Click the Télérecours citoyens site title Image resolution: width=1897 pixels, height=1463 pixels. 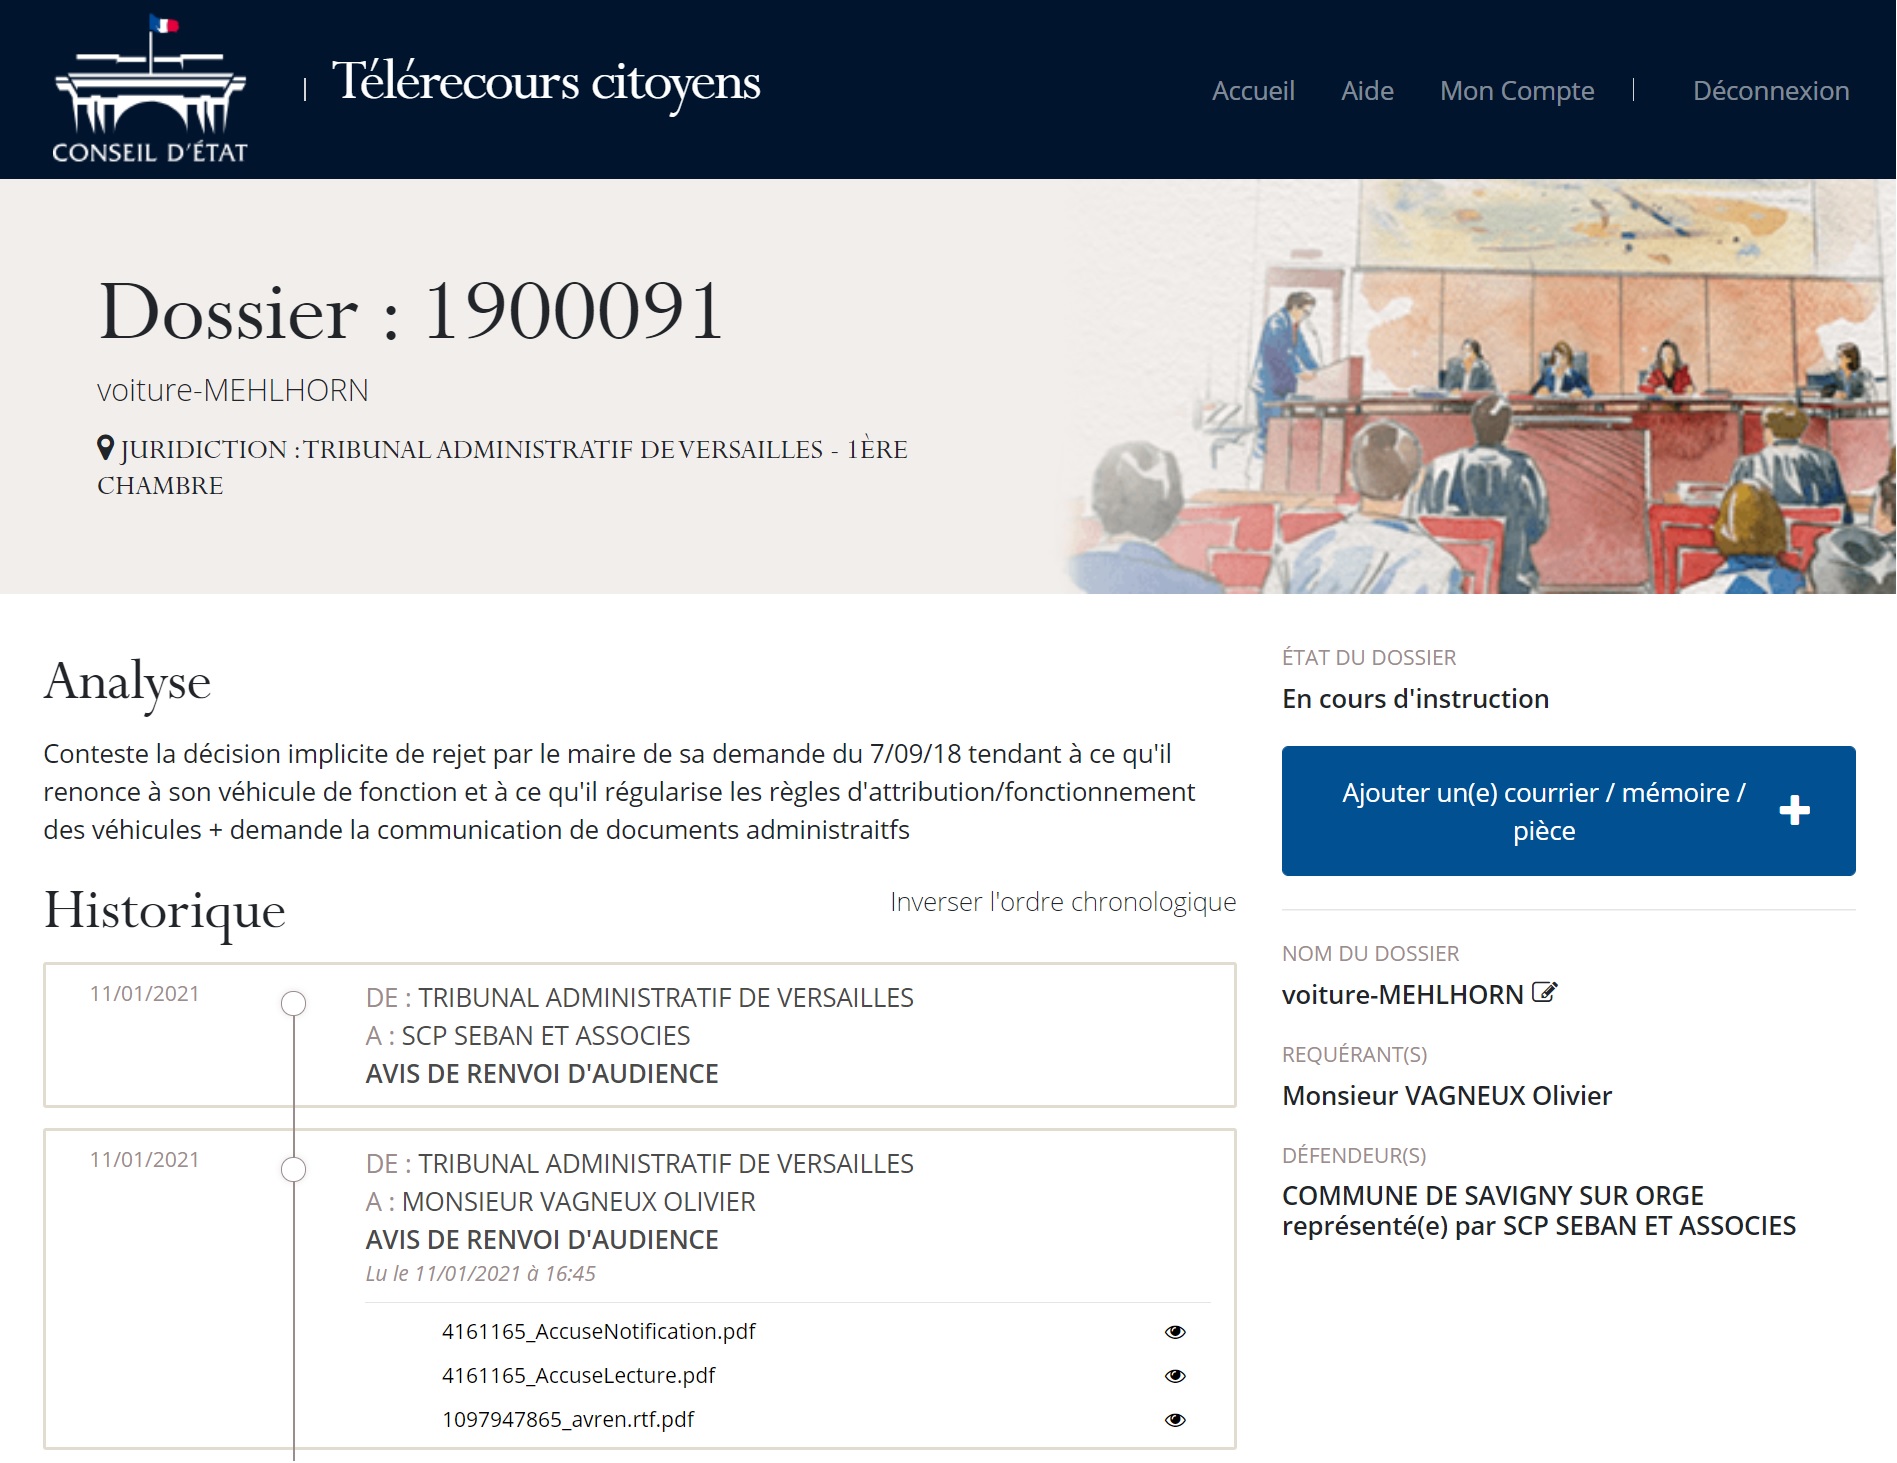[546, 83]
